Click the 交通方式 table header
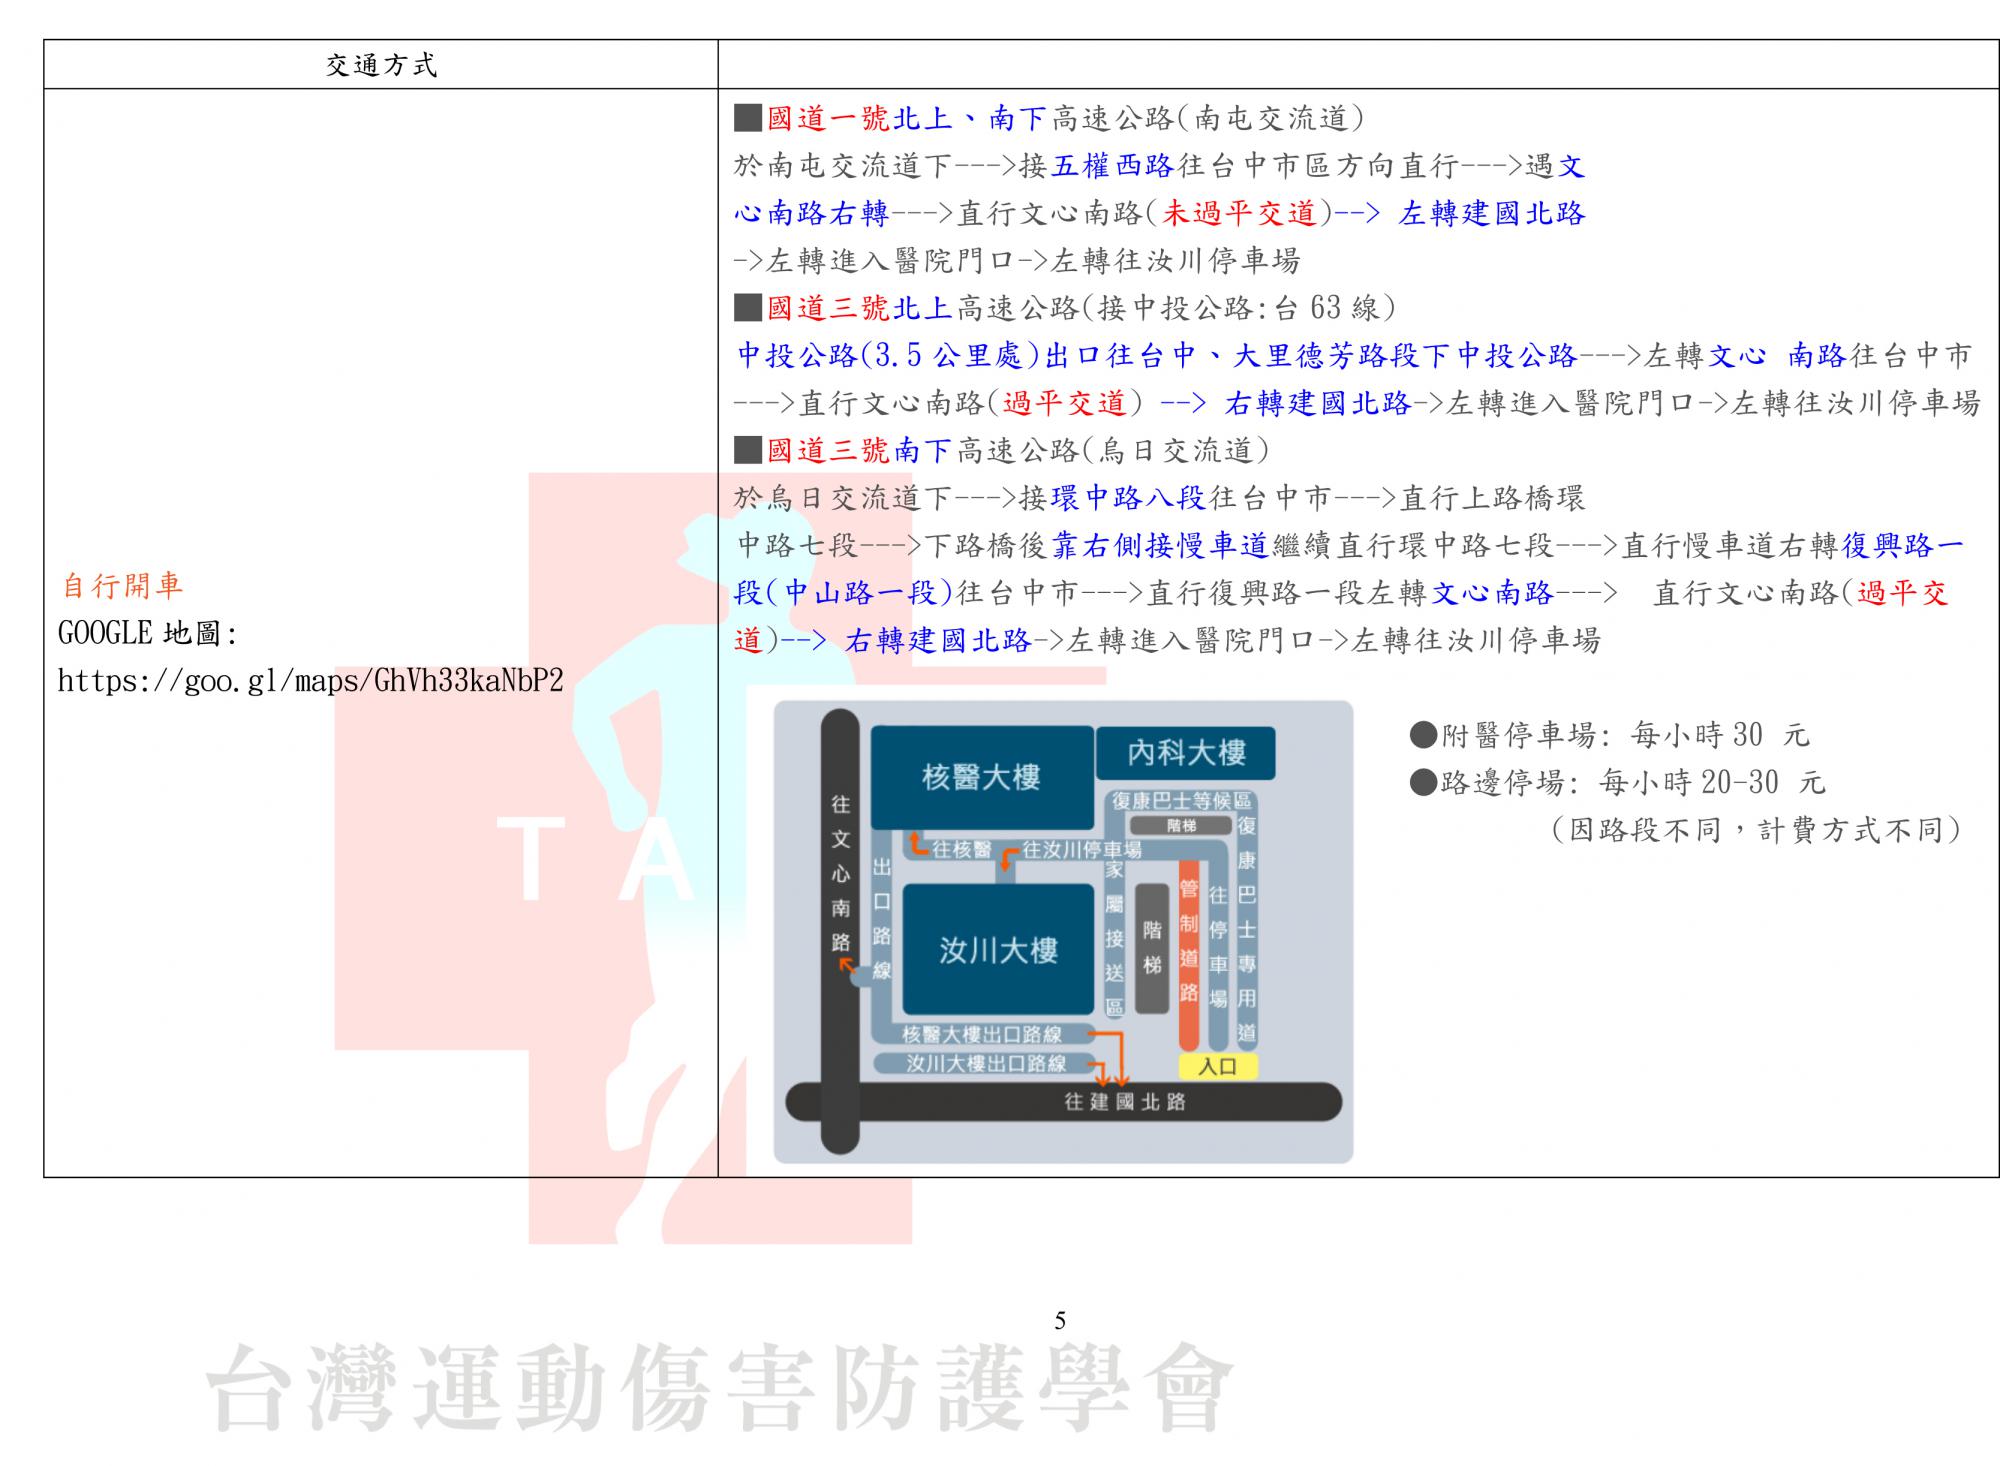The width and height of the screenshot is (2000, 1466). pyautogui.click(x=381, y=65)
